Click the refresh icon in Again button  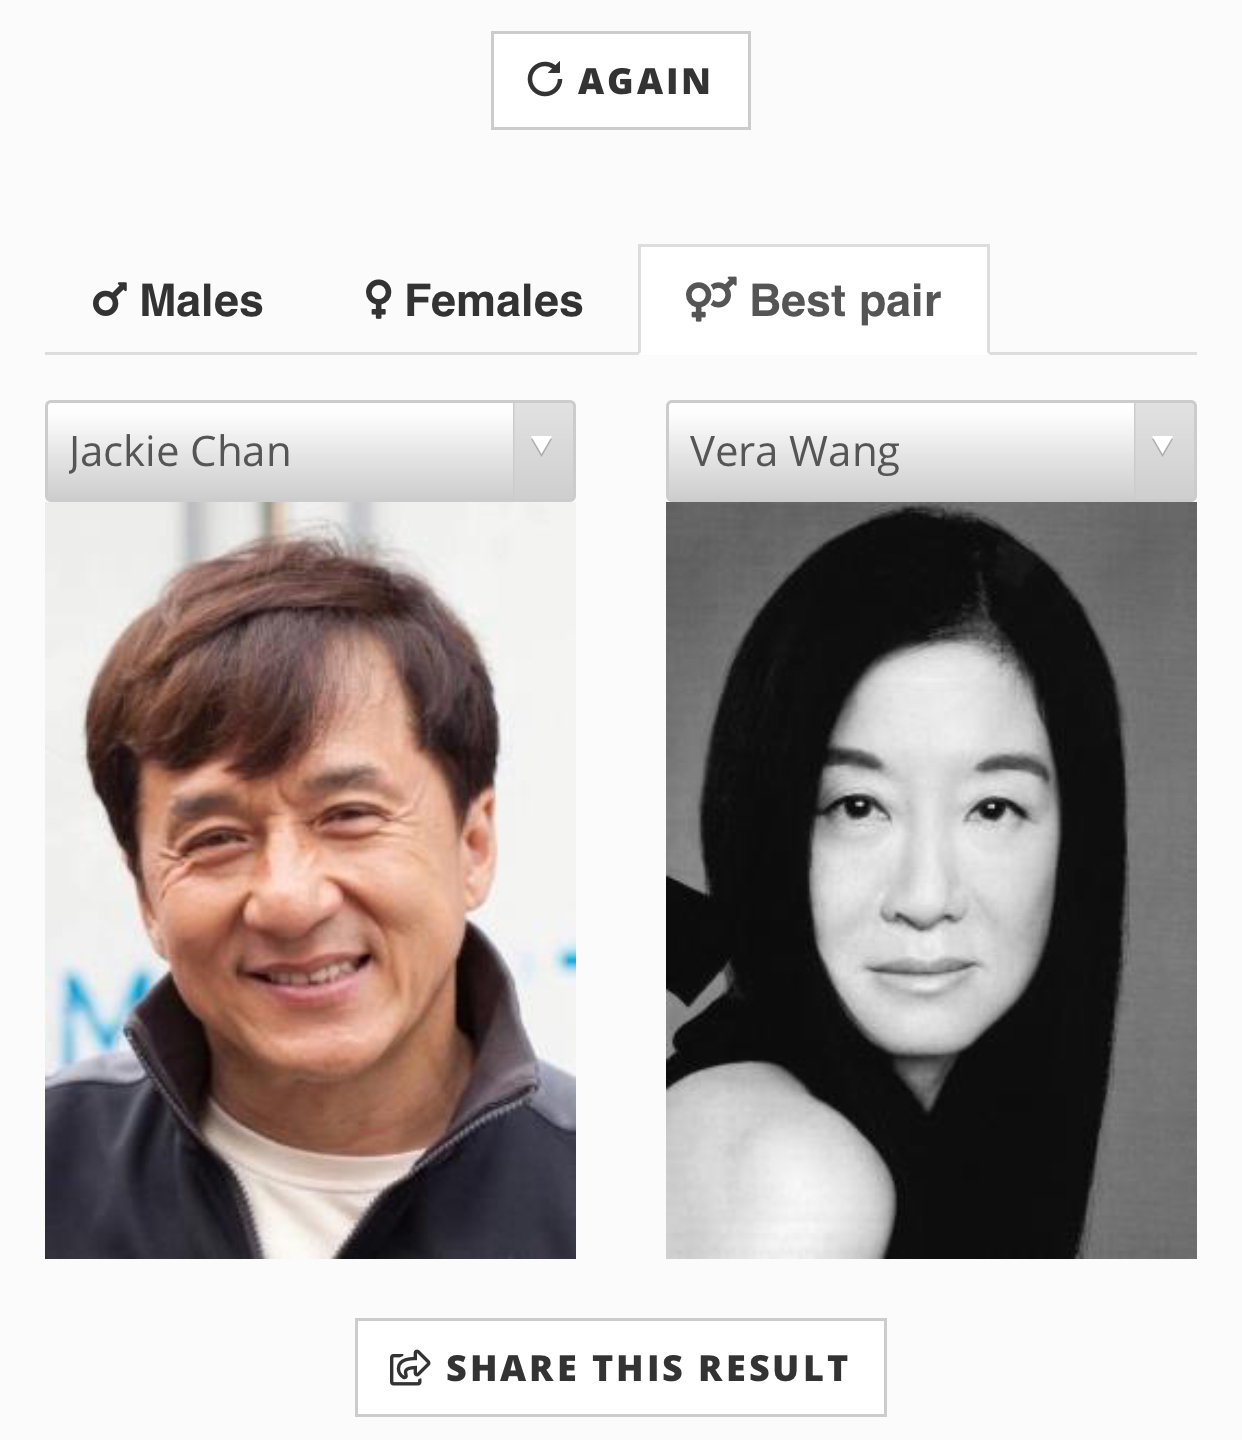point(545,79)
